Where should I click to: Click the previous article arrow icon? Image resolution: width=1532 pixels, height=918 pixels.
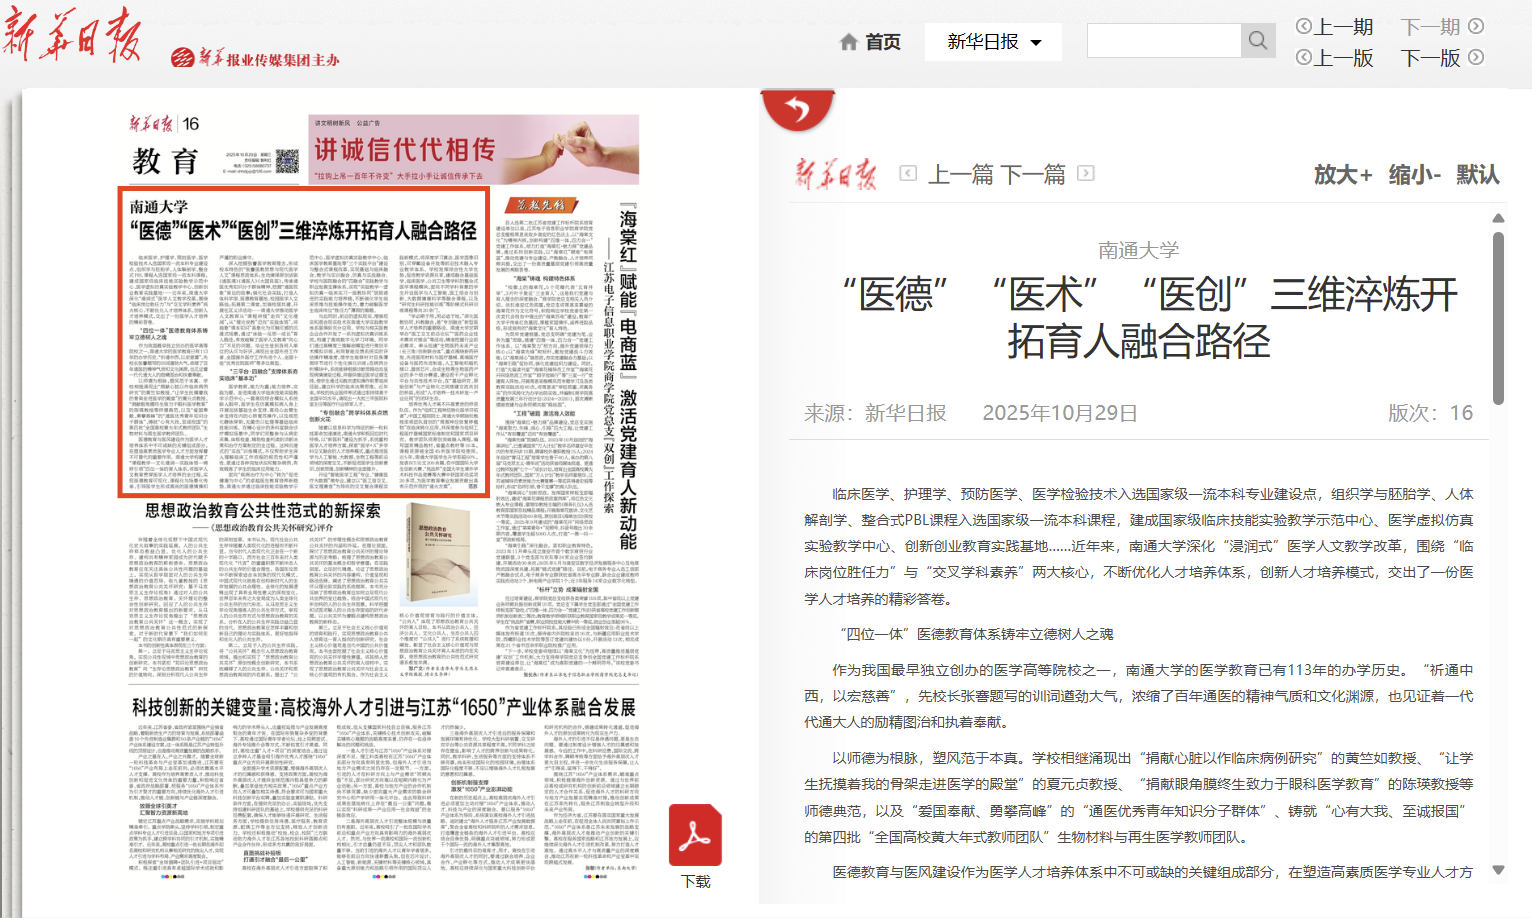pyautogui.click(x=908, y=174)
